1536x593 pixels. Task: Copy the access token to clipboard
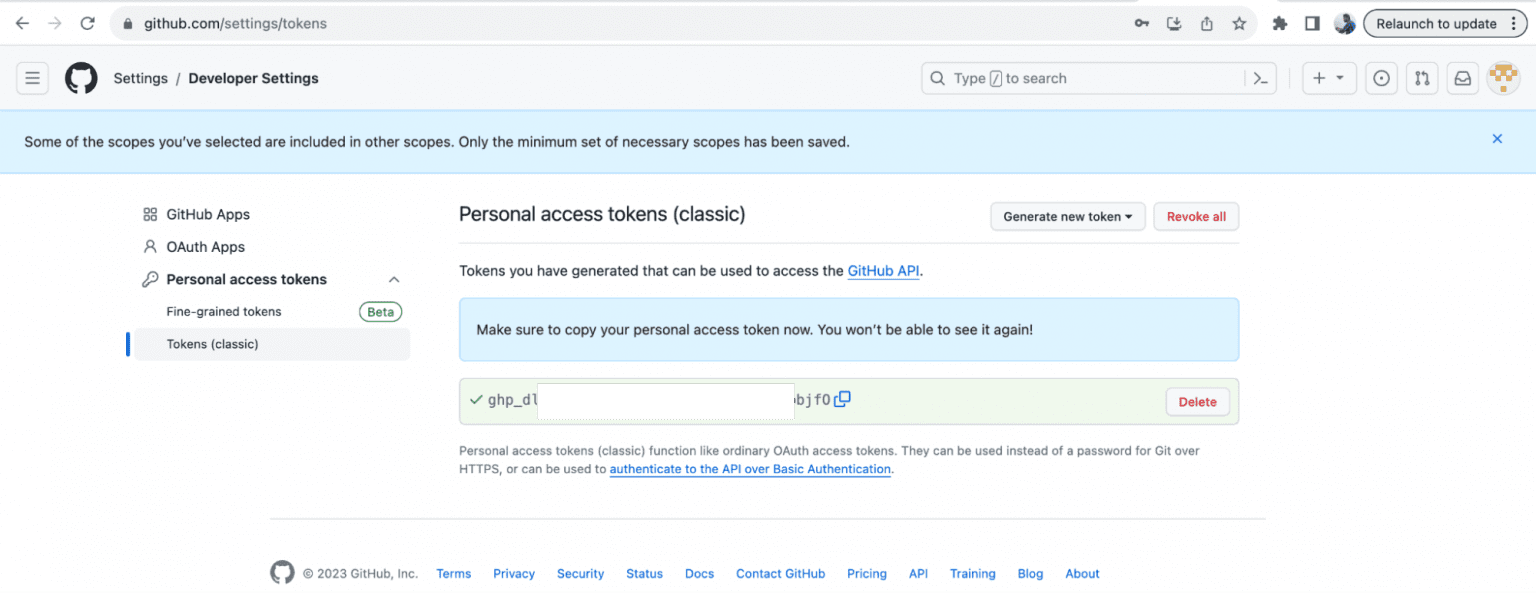point(841,398)
